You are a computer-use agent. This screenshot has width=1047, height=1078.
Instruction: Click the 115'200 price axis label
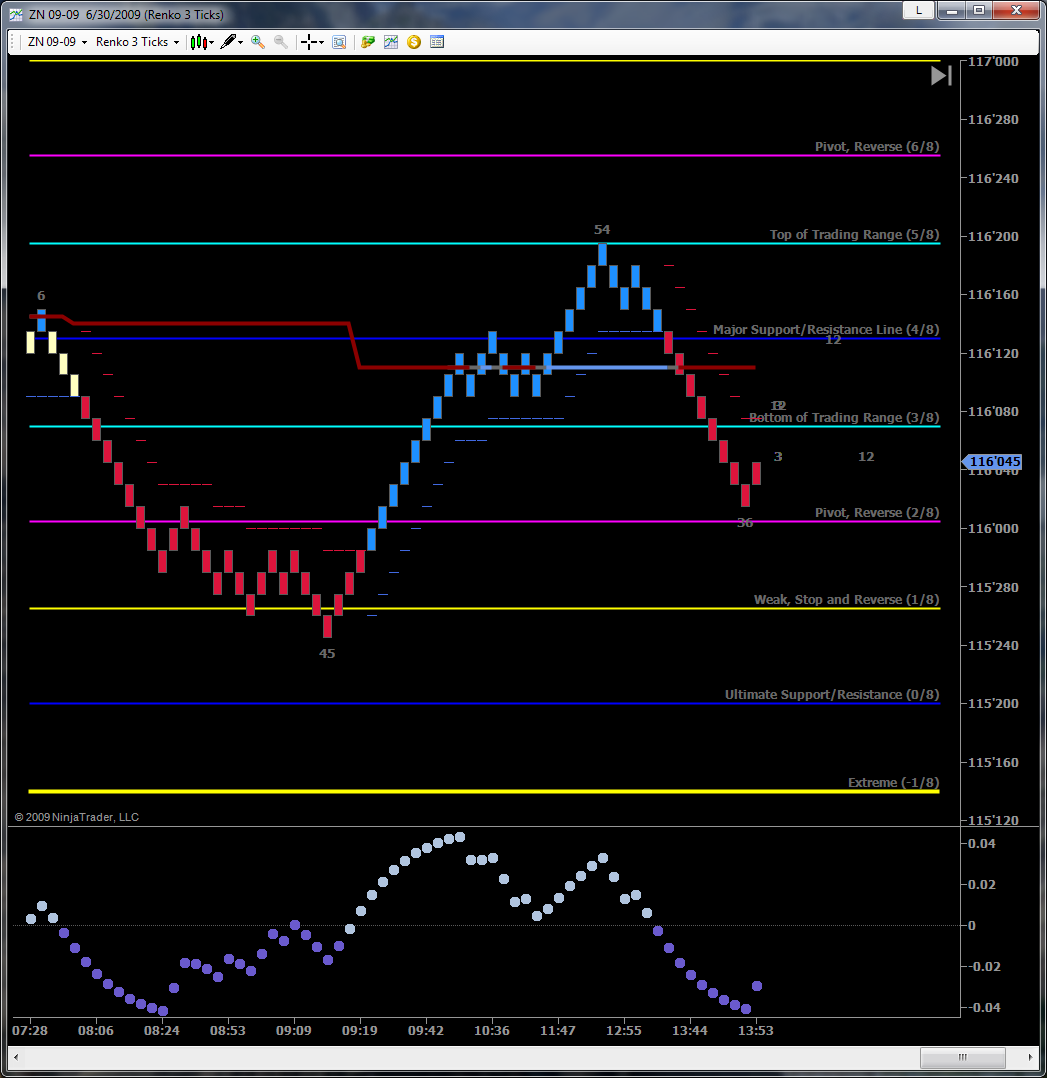point(993,703)
